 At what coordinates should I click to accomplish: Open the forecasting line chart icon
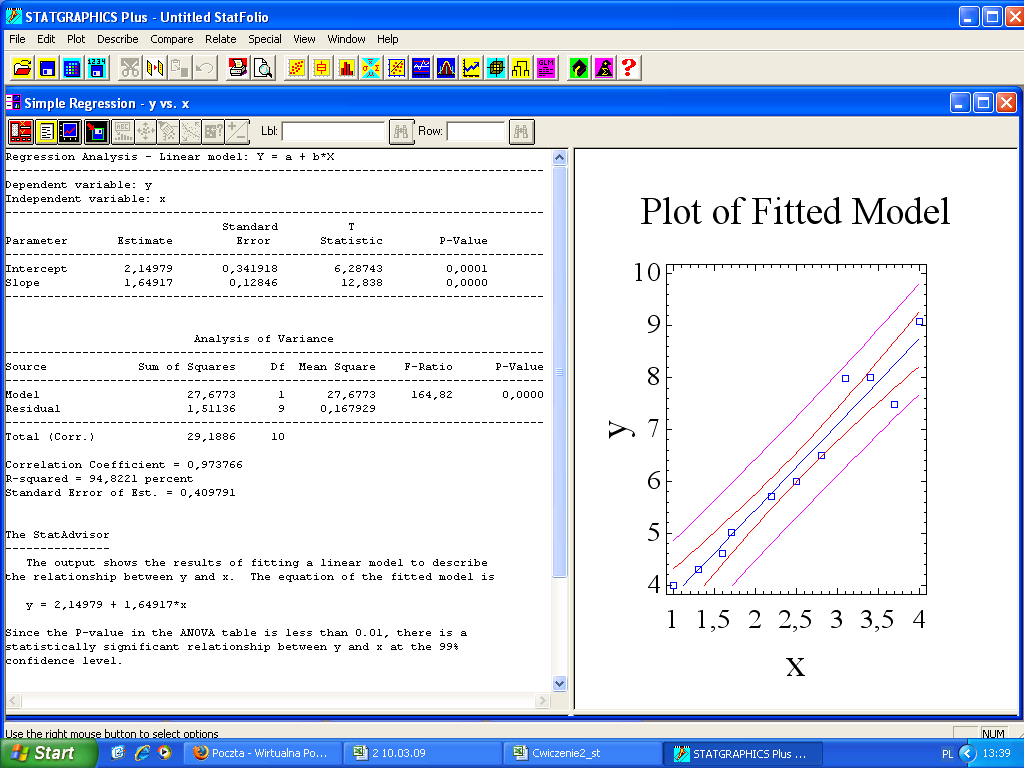pos(471,68)
